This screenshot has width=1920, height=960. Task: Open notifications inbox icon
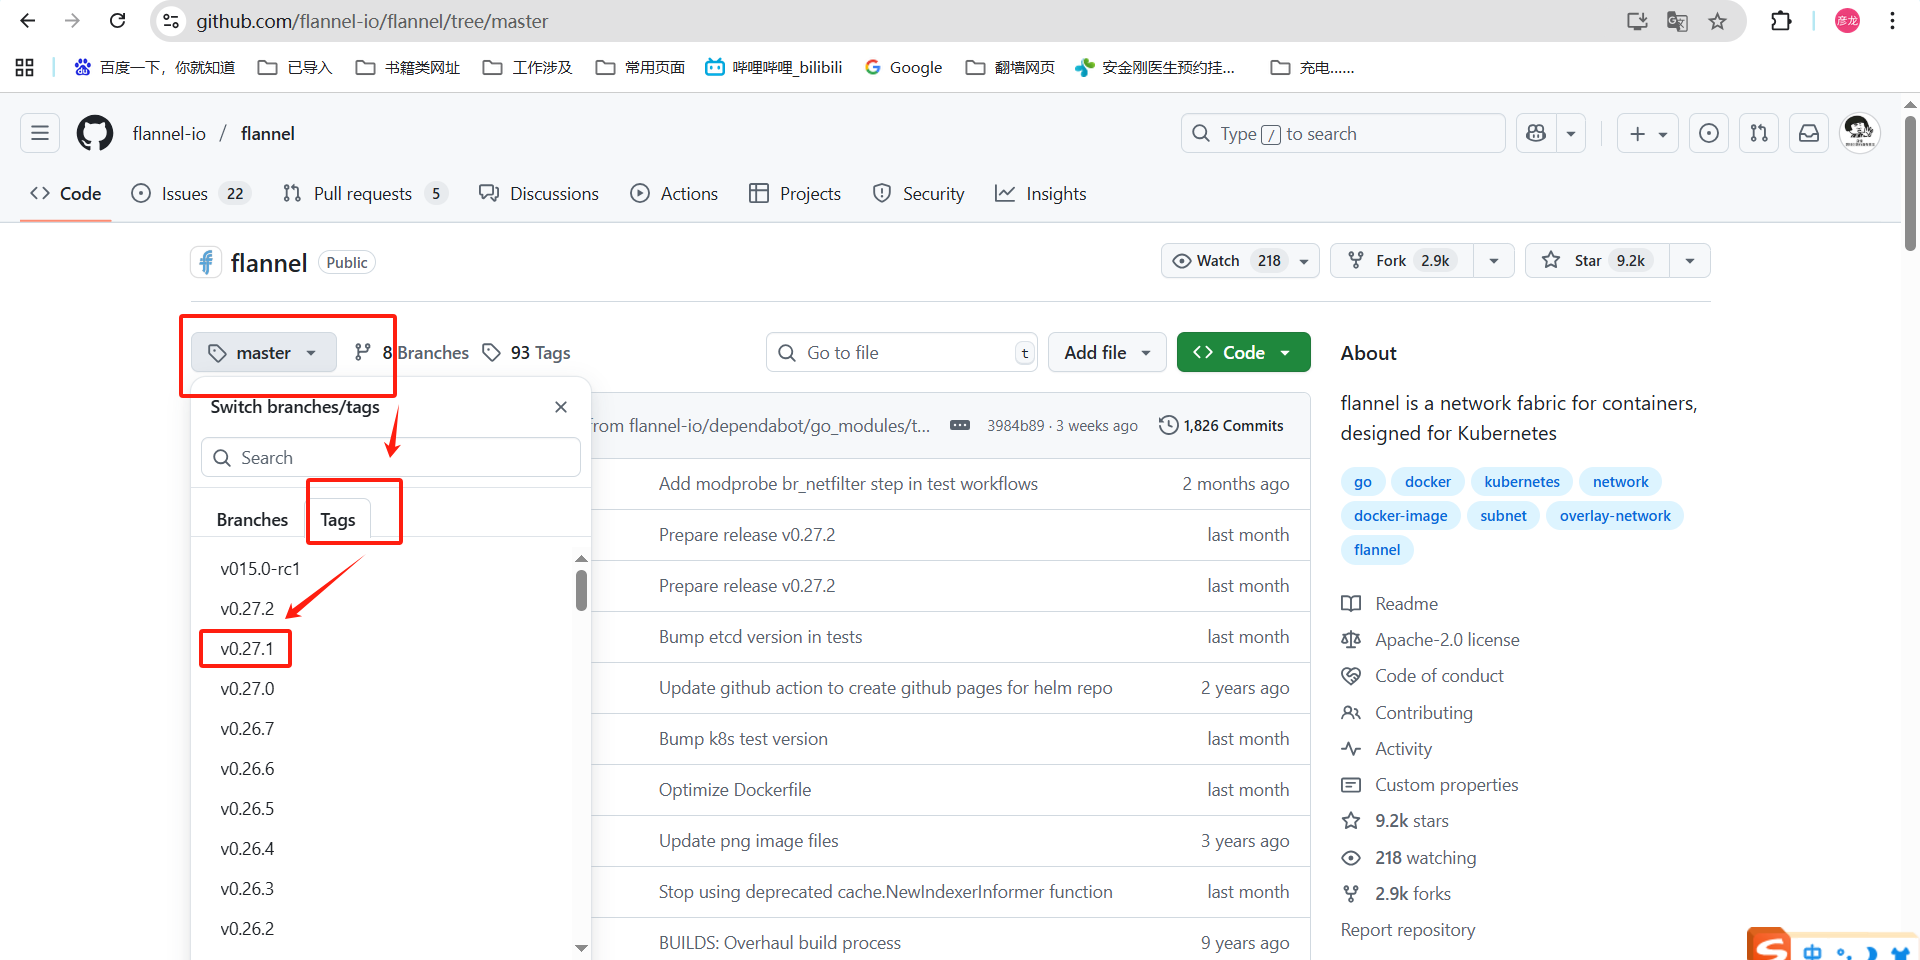click(1809, 133)
